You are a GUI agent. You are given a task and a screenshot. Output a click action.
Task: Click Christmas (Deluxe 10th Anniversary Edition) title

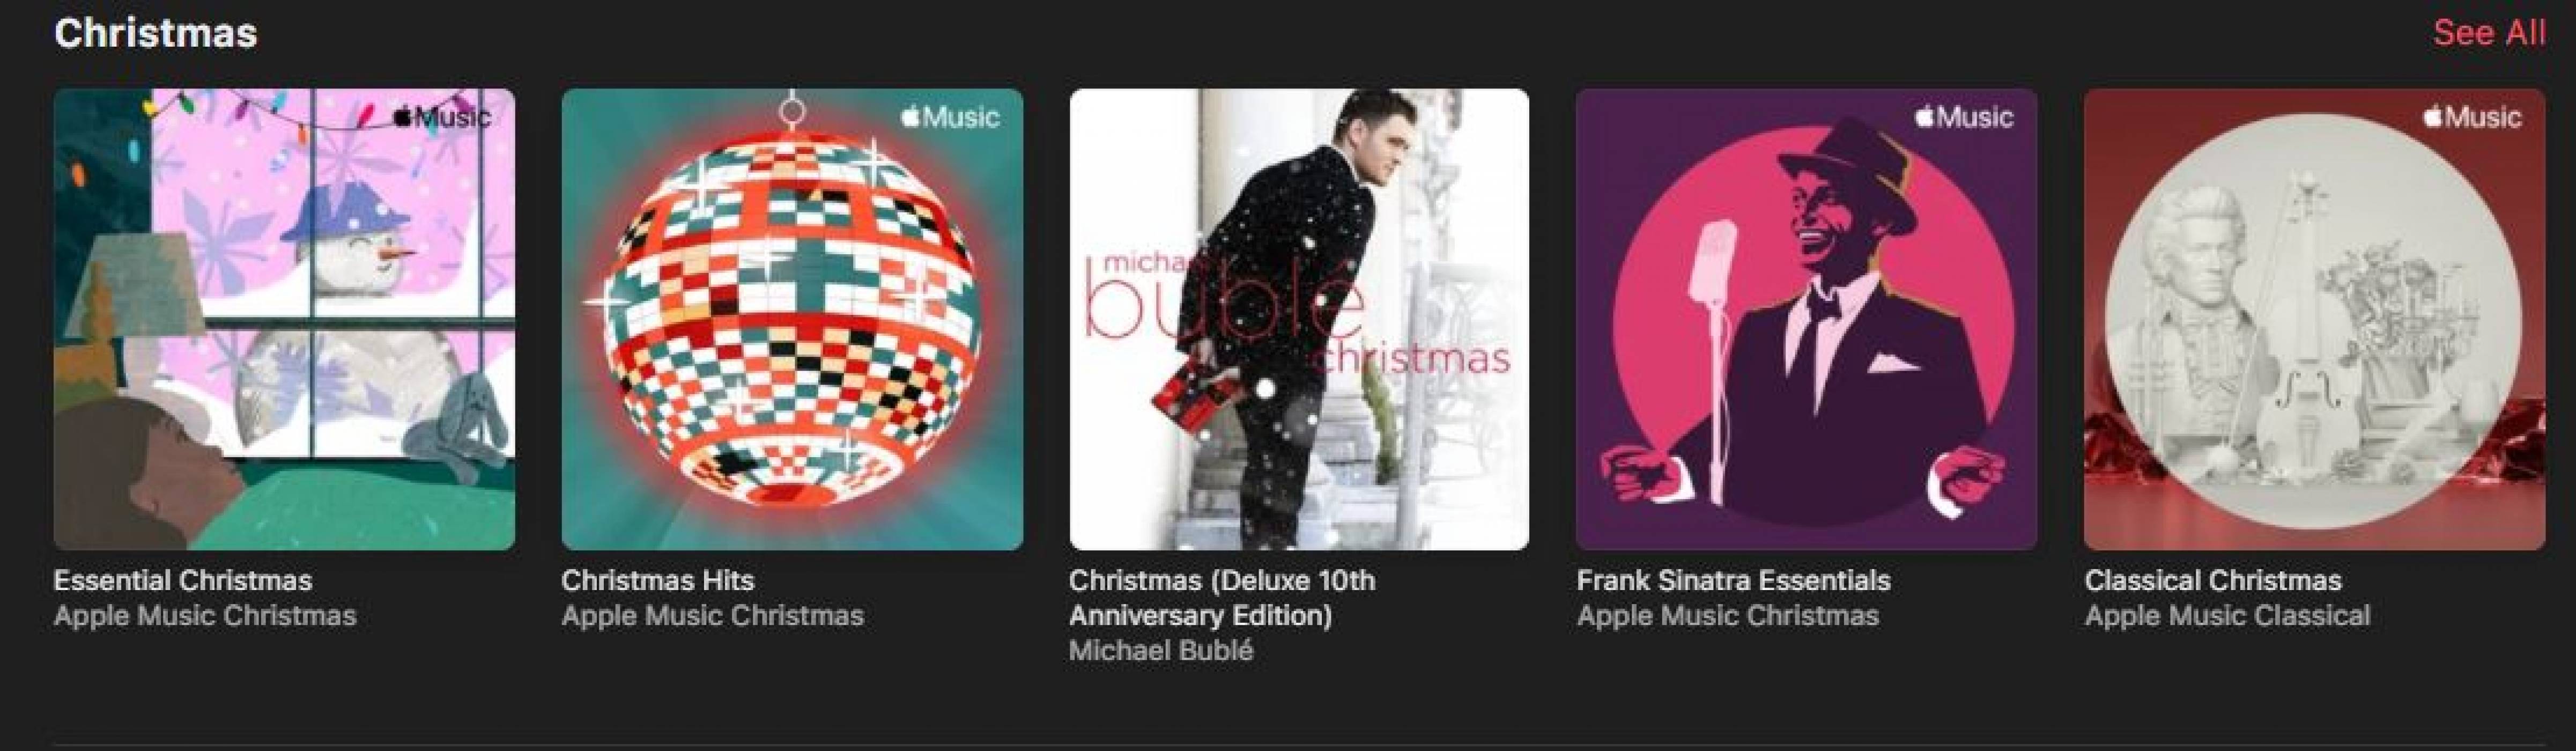tap(1222, 597)
